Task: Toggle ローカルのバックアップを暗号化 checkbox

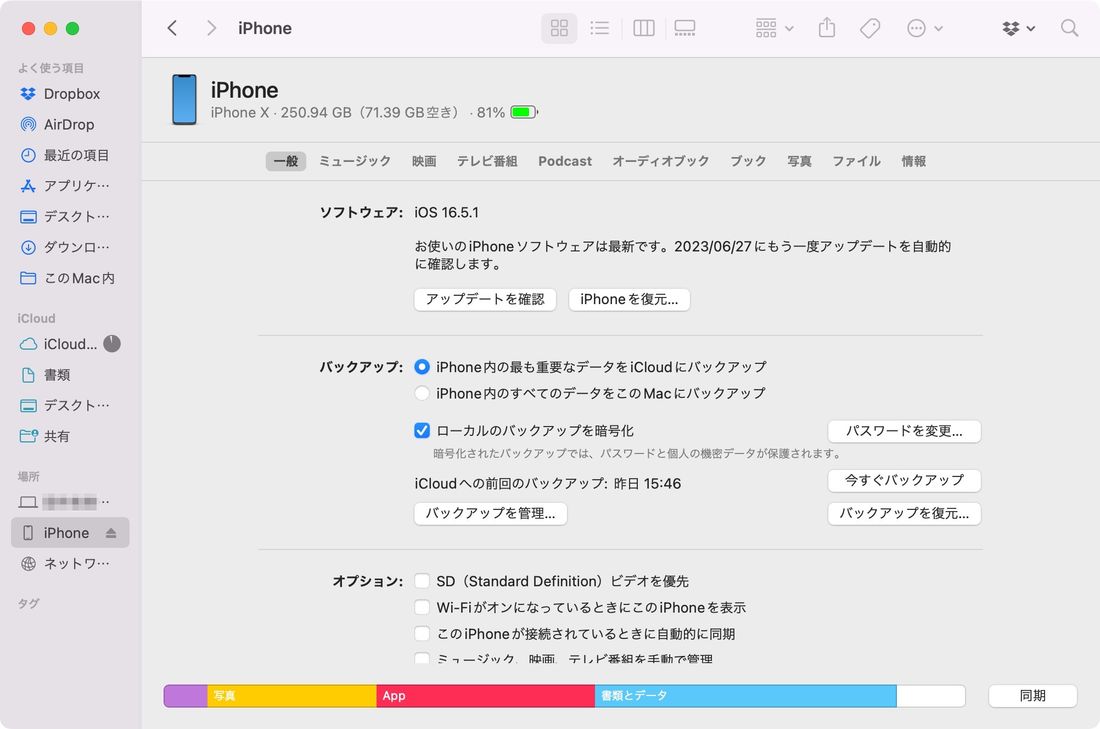Action: (x=422, y=431)
